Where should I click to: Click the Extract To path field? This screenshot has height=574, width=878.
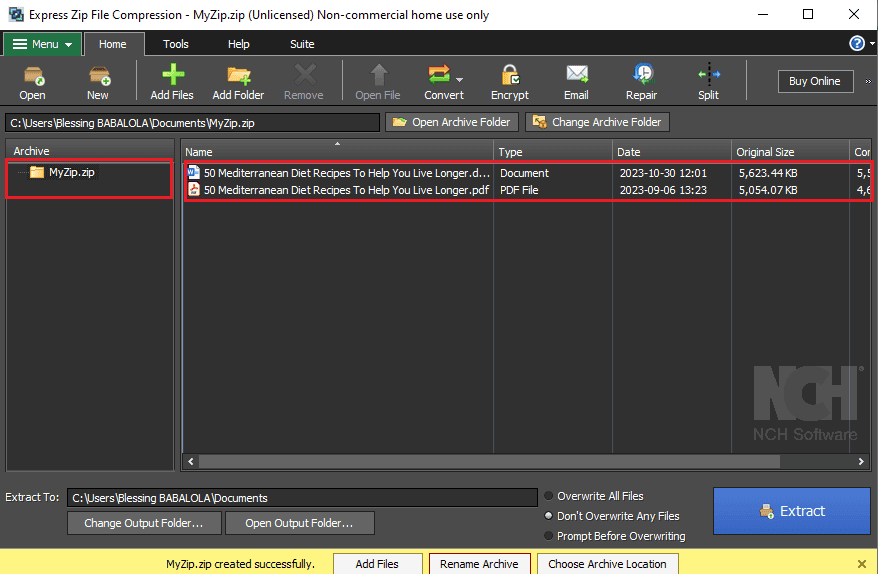302,498
